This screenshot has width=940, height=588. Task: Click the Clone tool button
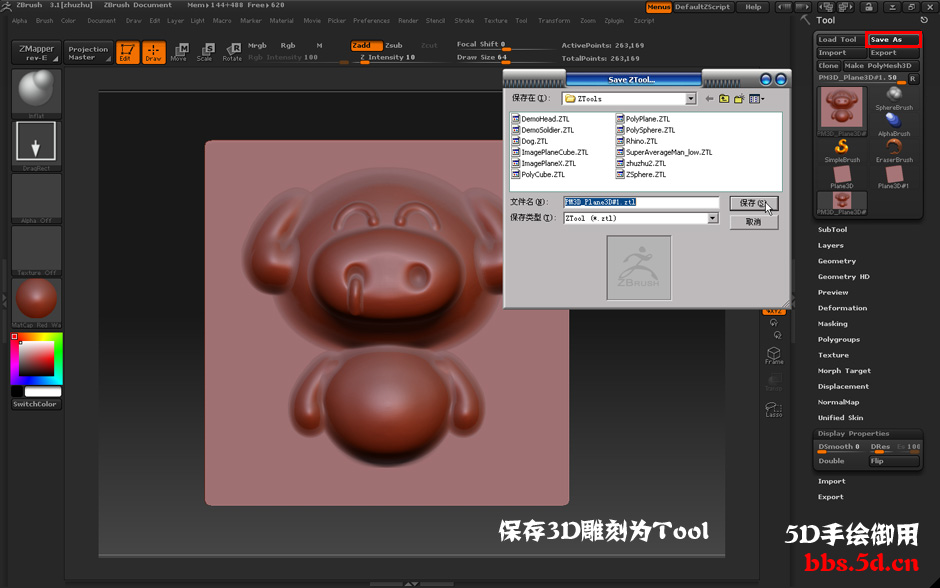(x=828, y=66)
